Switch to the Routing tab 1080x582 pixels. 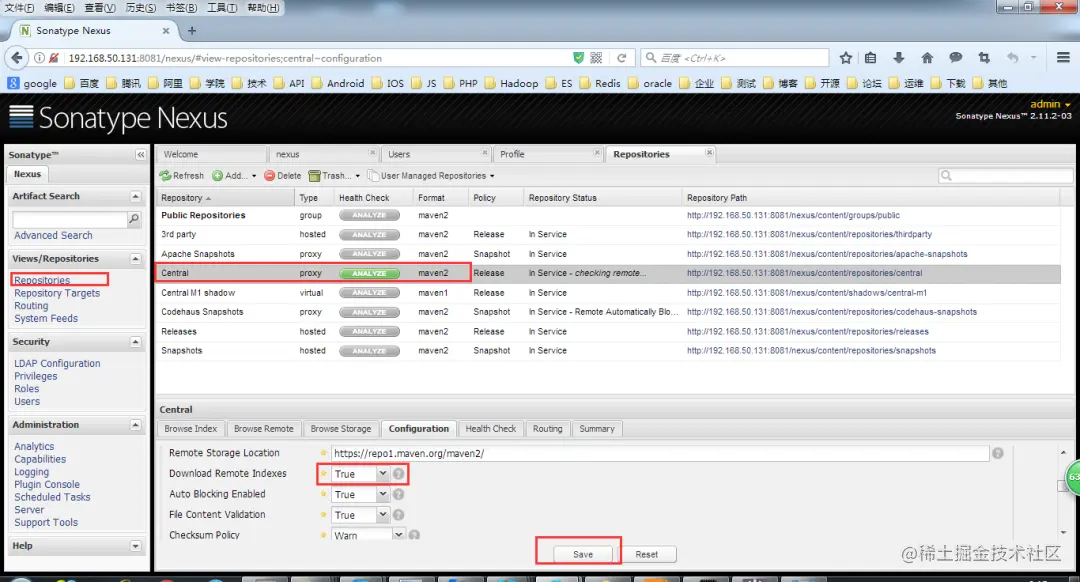[x=548, y=429]
